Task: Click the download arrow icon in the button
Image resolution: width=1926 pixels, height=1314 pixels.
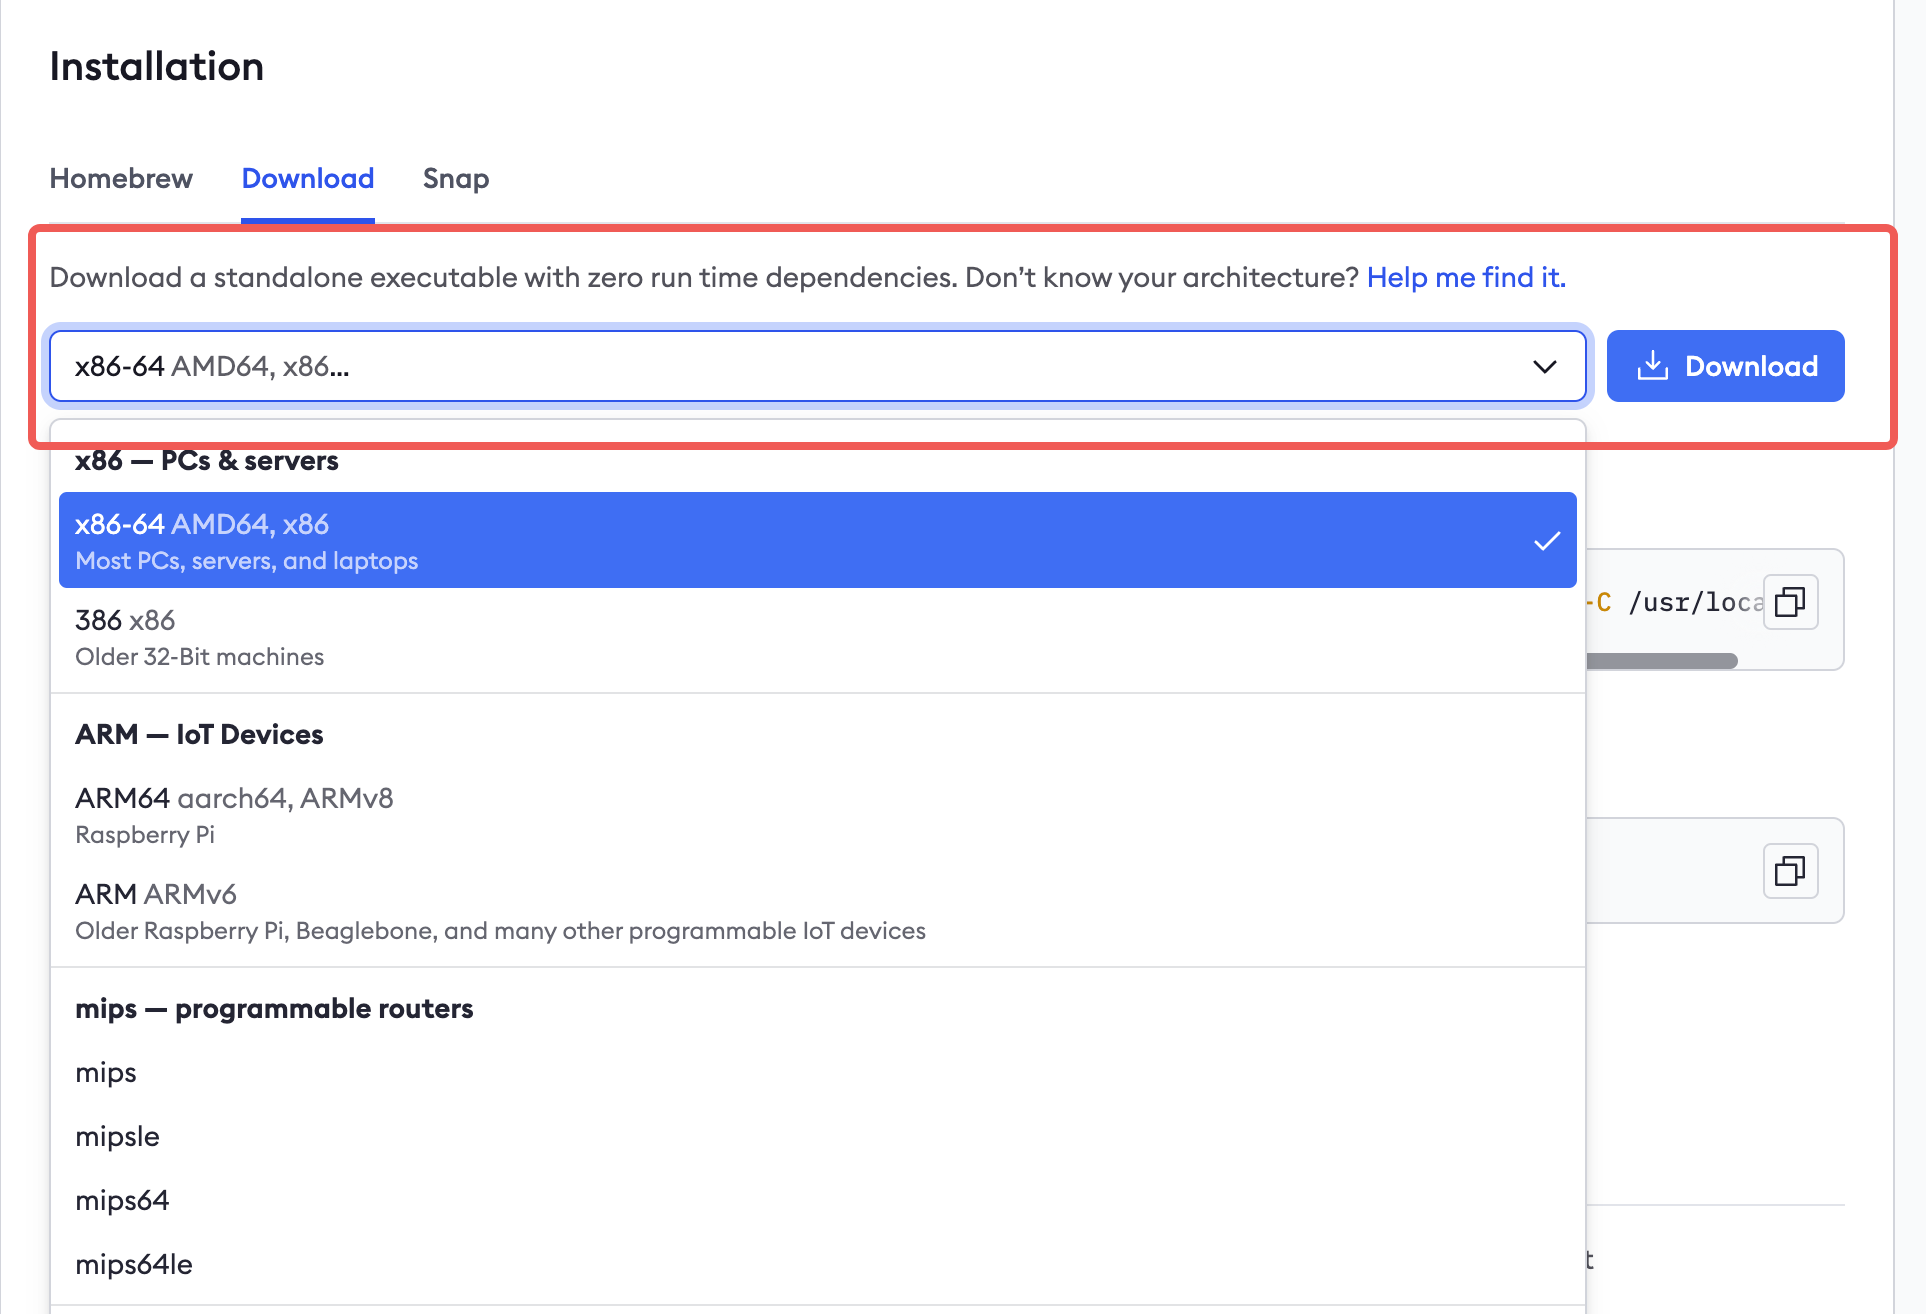Action: tap(1652, 366)
